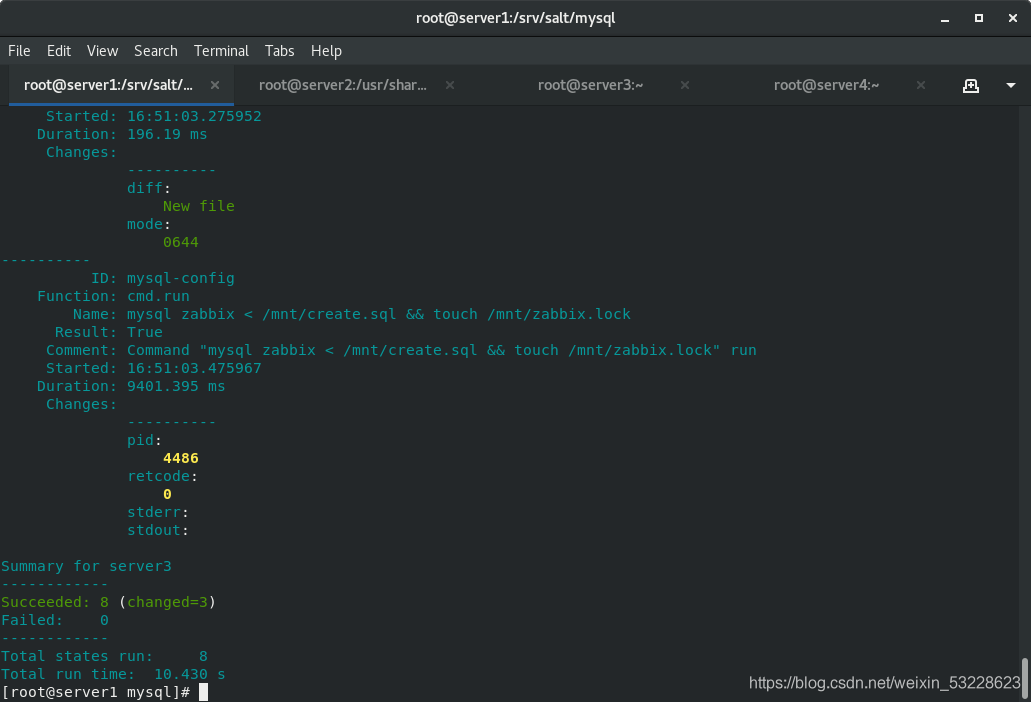Click the 'Name: mysql zabbix' command line

point(352,314)
